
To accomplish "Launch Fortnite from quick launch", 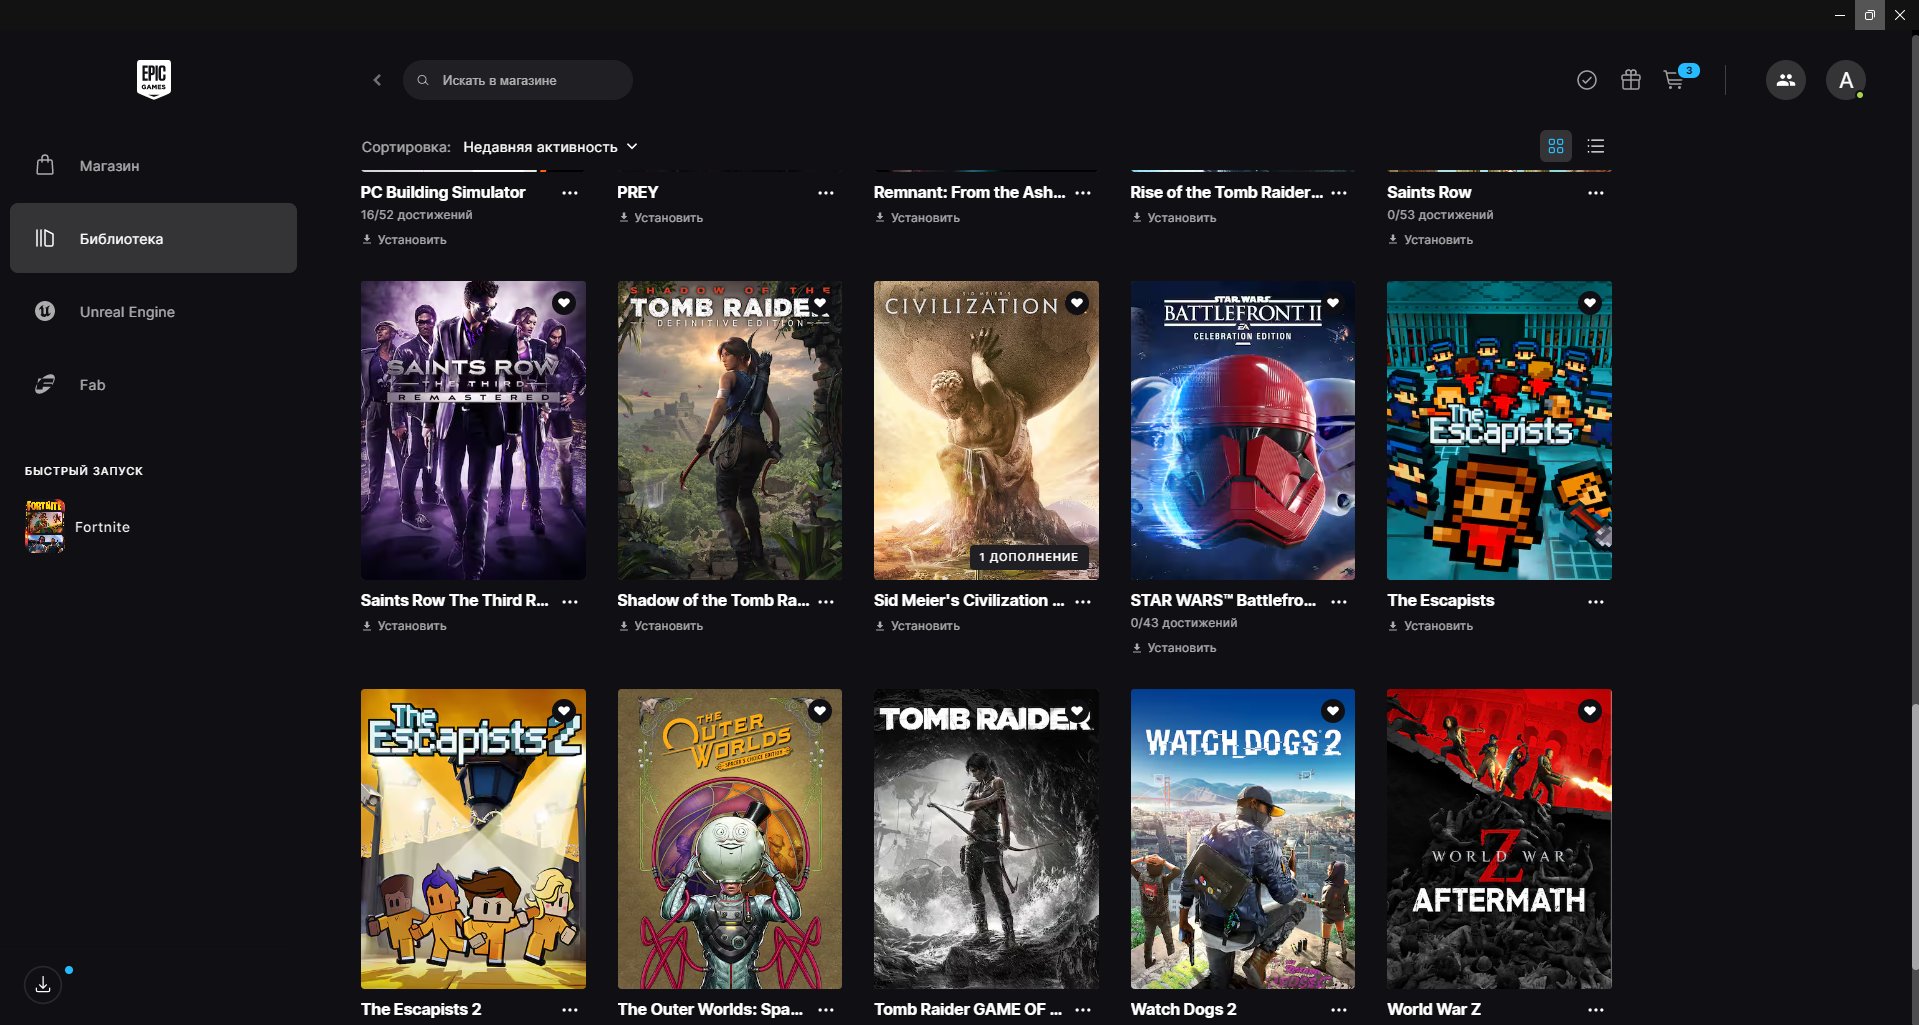I will pos(101,527).
